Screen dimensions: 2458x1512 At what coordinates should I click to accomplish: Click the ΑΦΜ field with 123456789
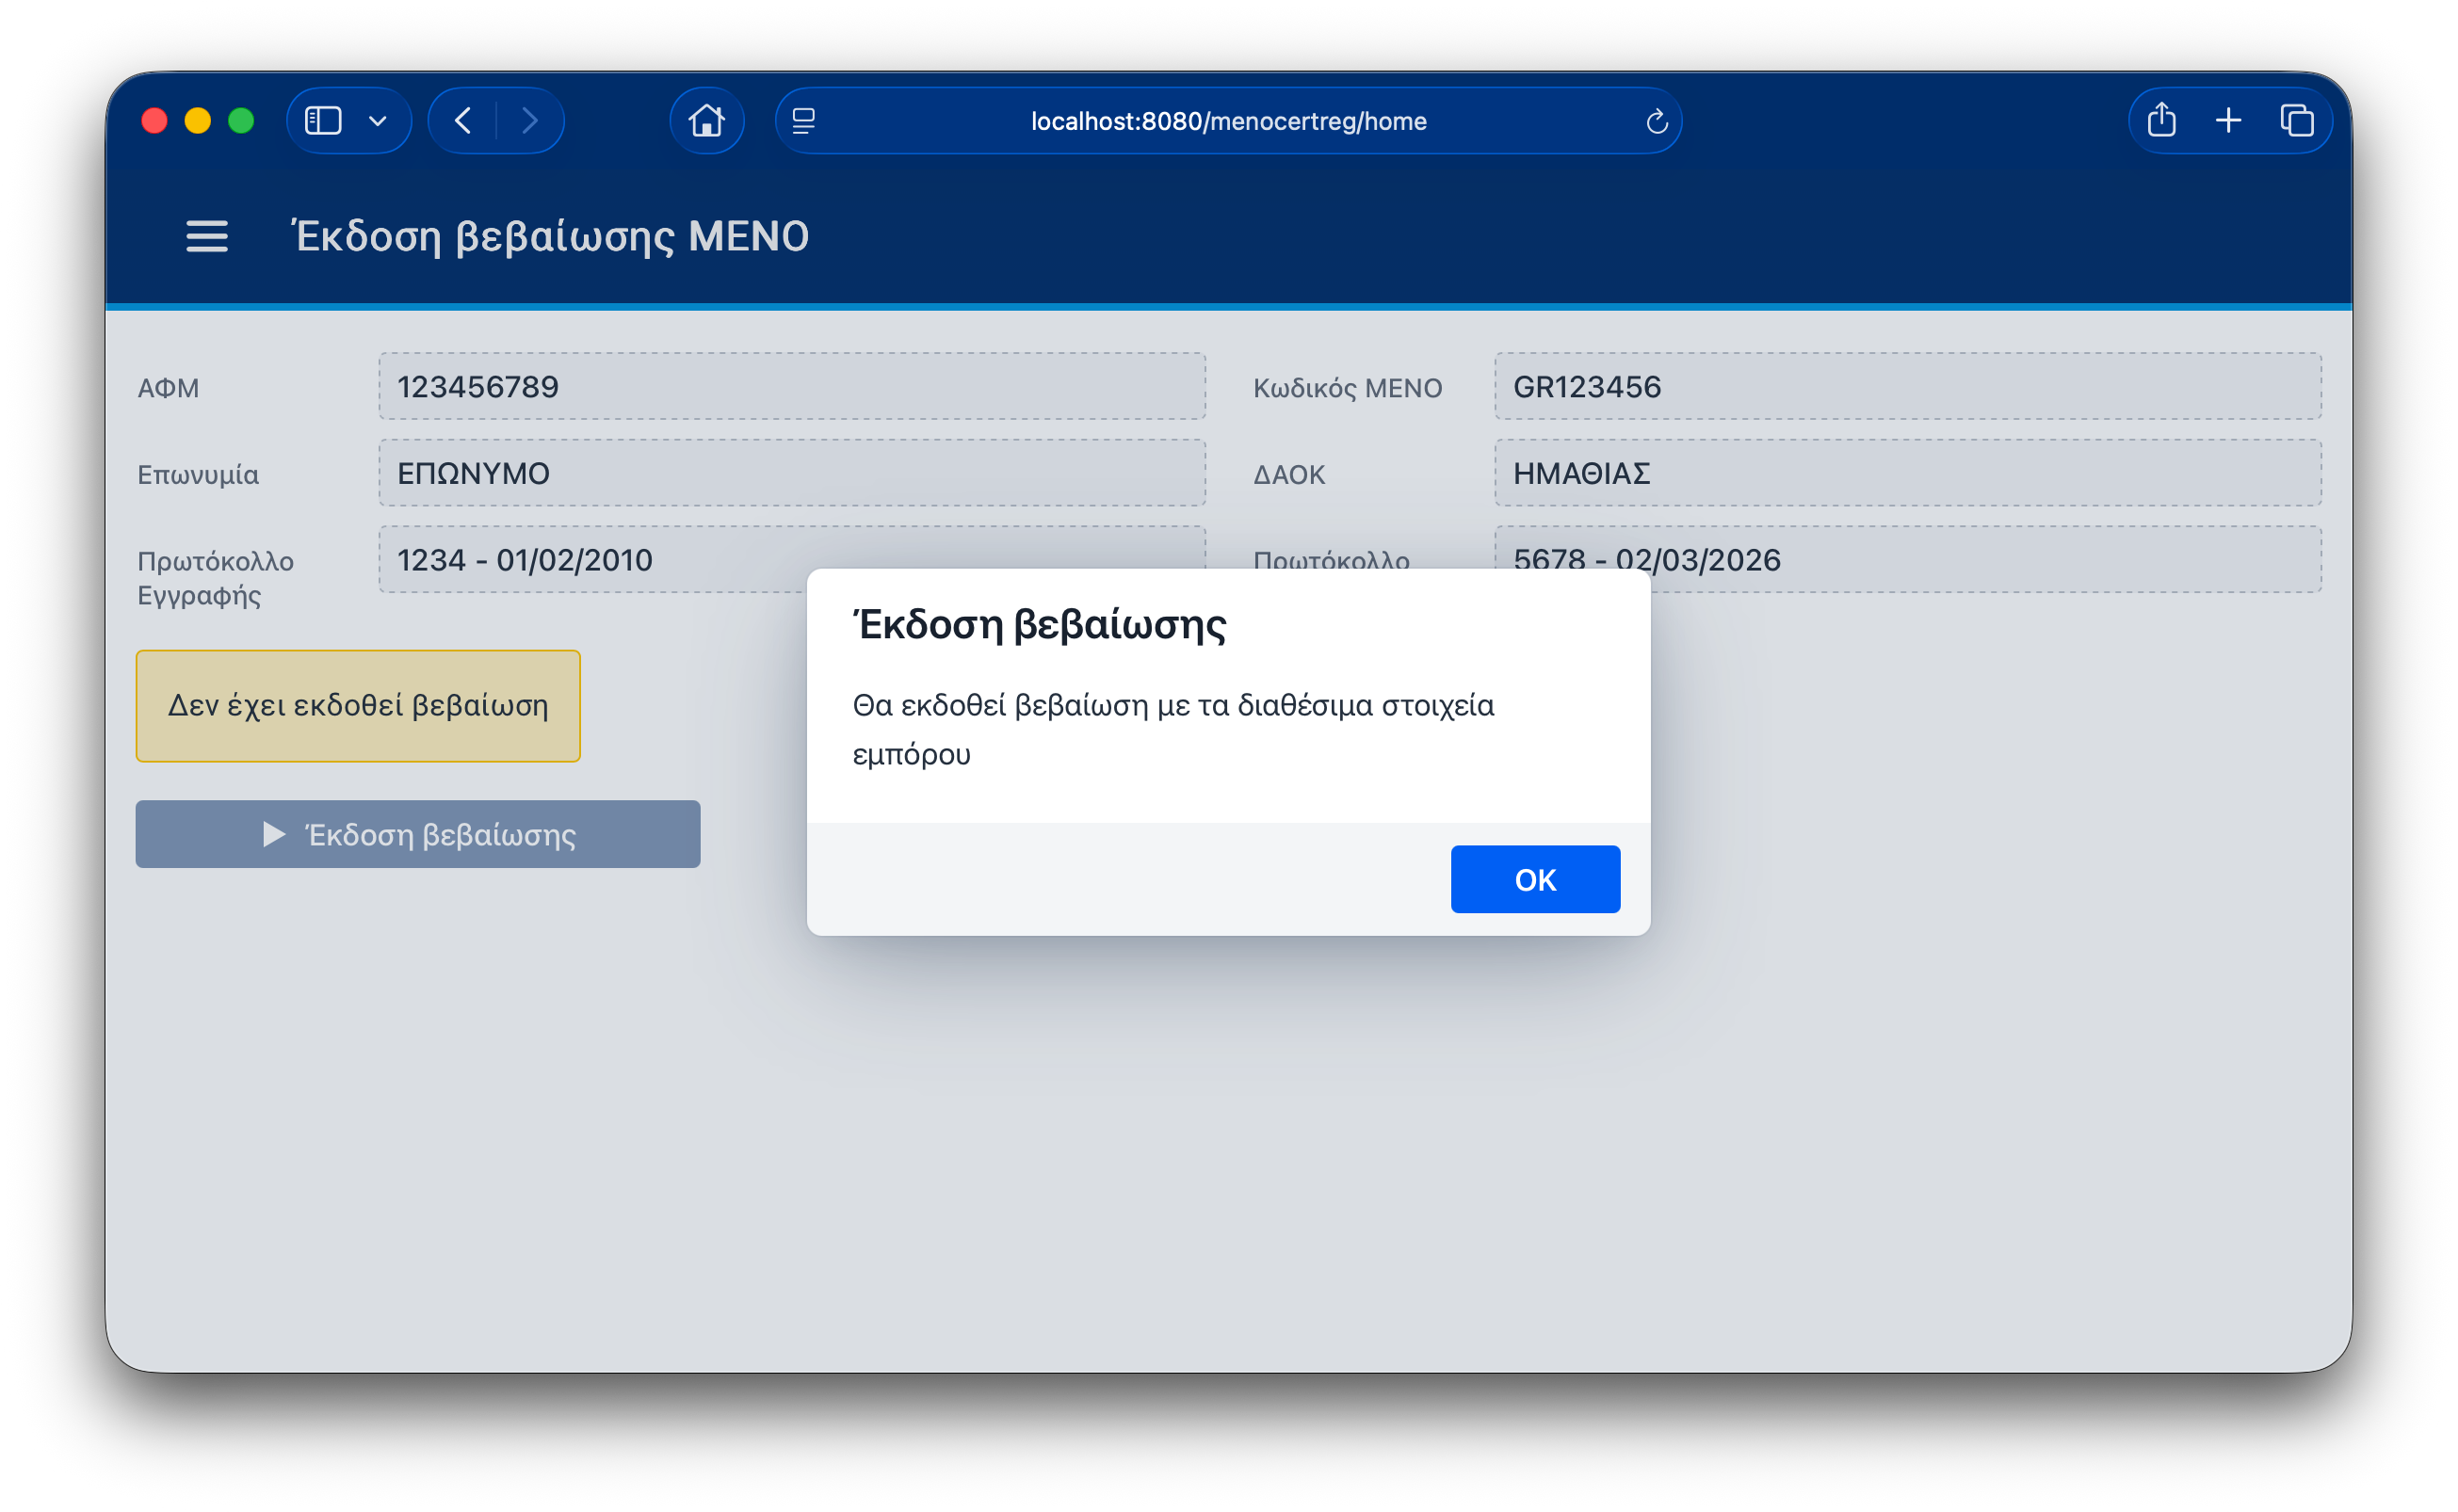coord(791,386)
